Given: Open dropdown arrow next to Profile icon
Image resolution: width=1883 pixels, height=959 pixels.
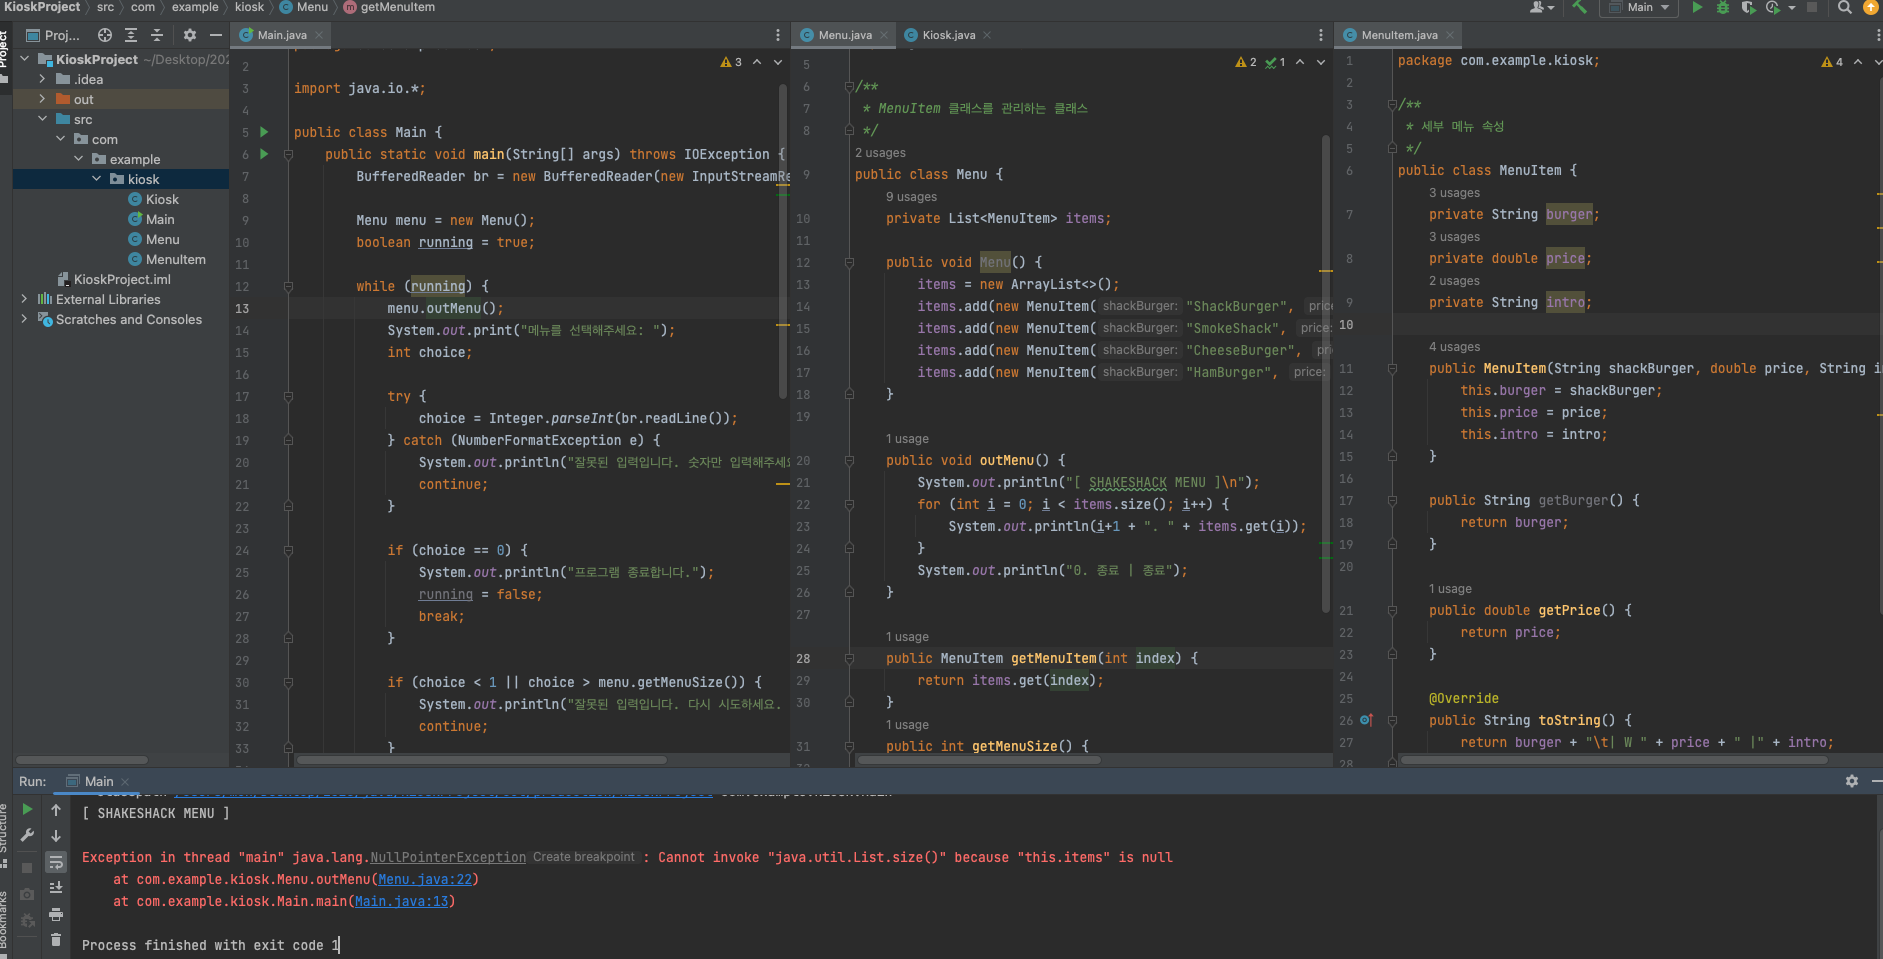Looking at the screenshot, I should (1792, 7).
